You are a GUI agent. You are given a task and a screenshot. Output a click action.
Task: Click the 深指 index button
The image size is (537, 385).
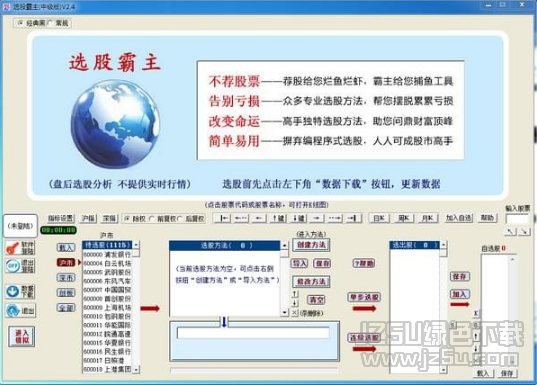[109, 218]
